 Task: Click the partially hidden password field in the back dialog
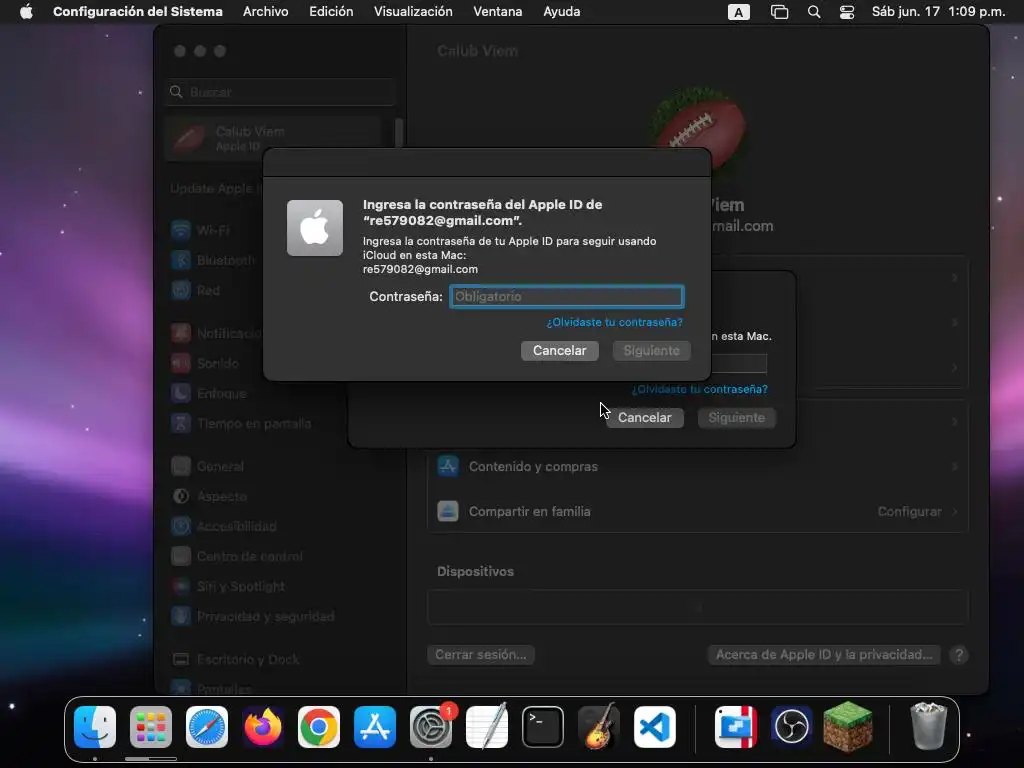[x=739, y=364]
